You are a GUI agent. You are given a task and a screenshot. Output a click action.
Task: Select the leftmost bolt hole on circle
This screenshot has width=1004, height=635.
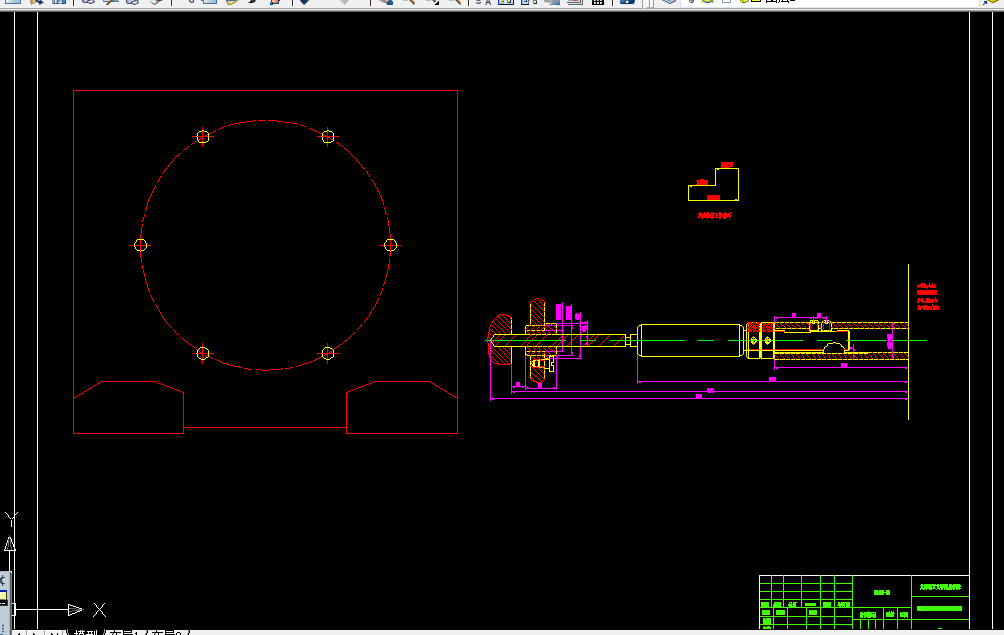pos(141,245)
